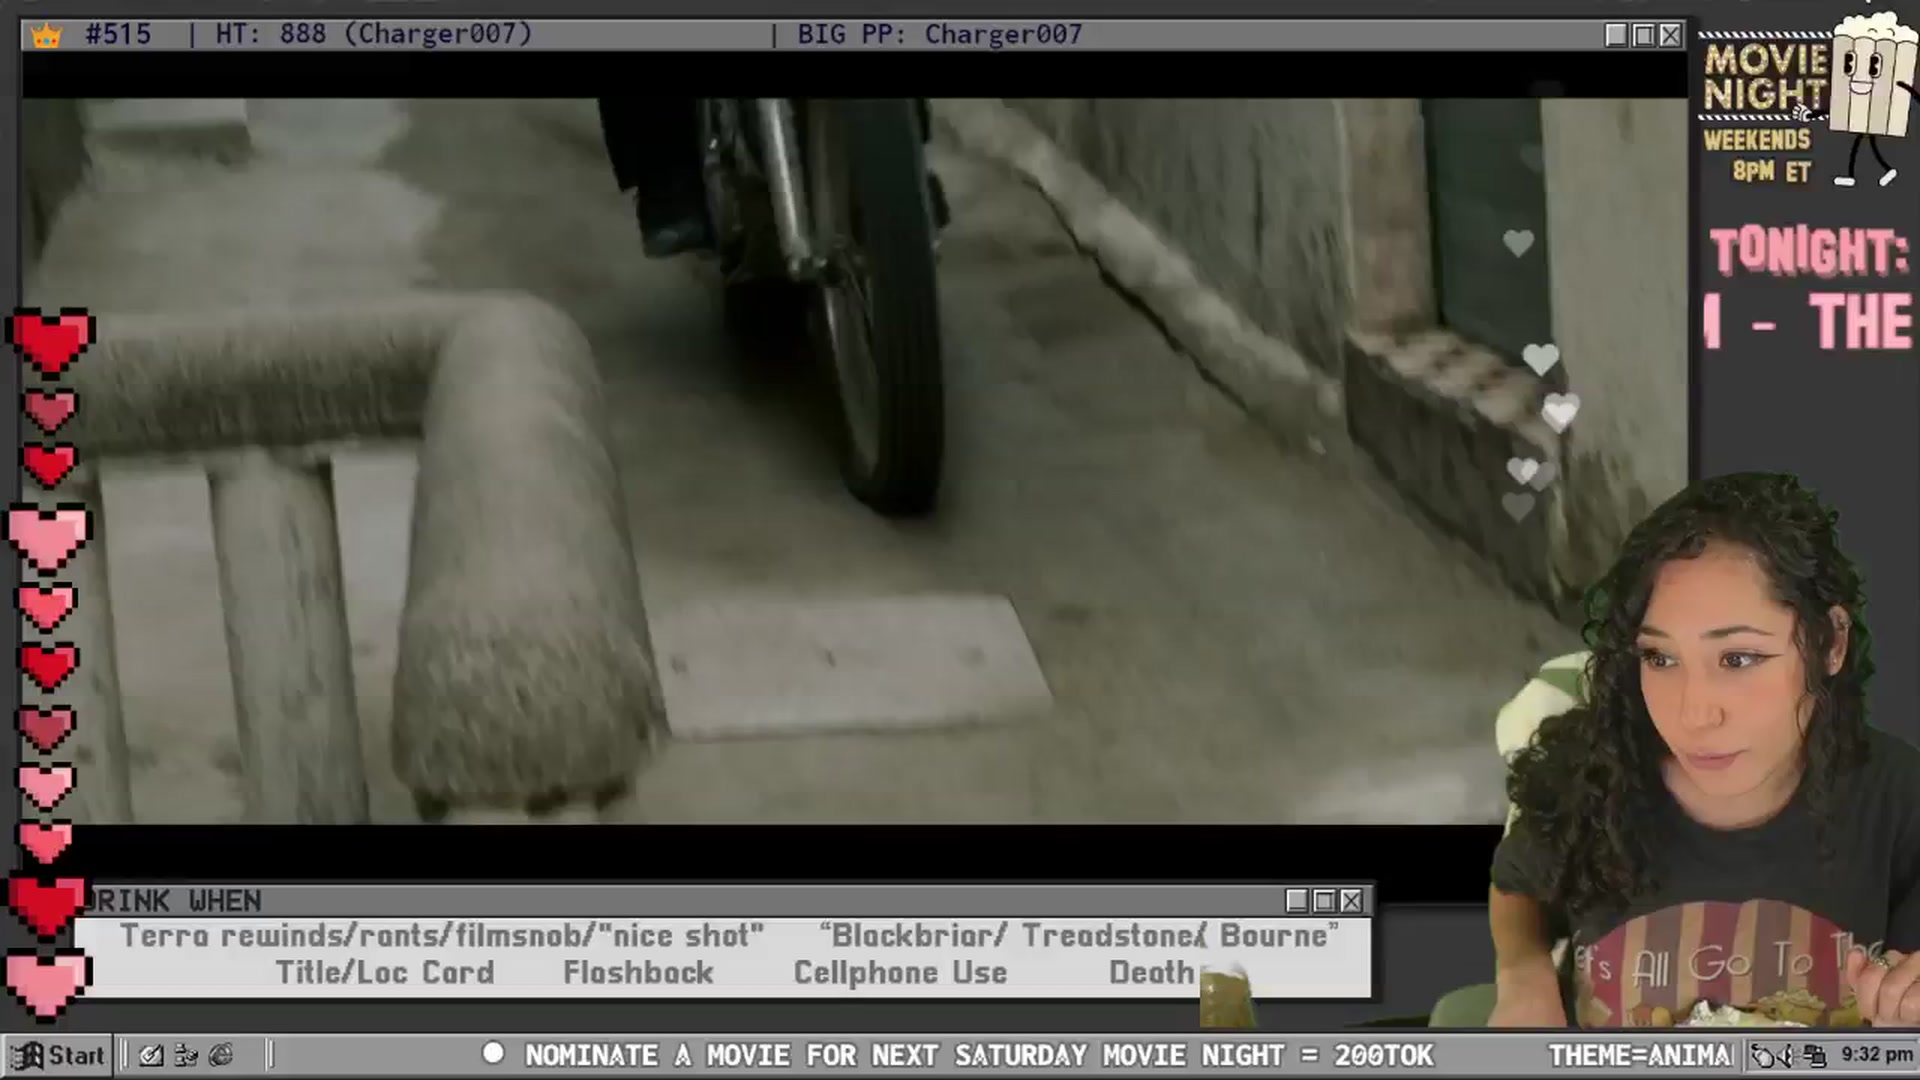
Task: Maximize the Drink When window
Action: 1324,901
